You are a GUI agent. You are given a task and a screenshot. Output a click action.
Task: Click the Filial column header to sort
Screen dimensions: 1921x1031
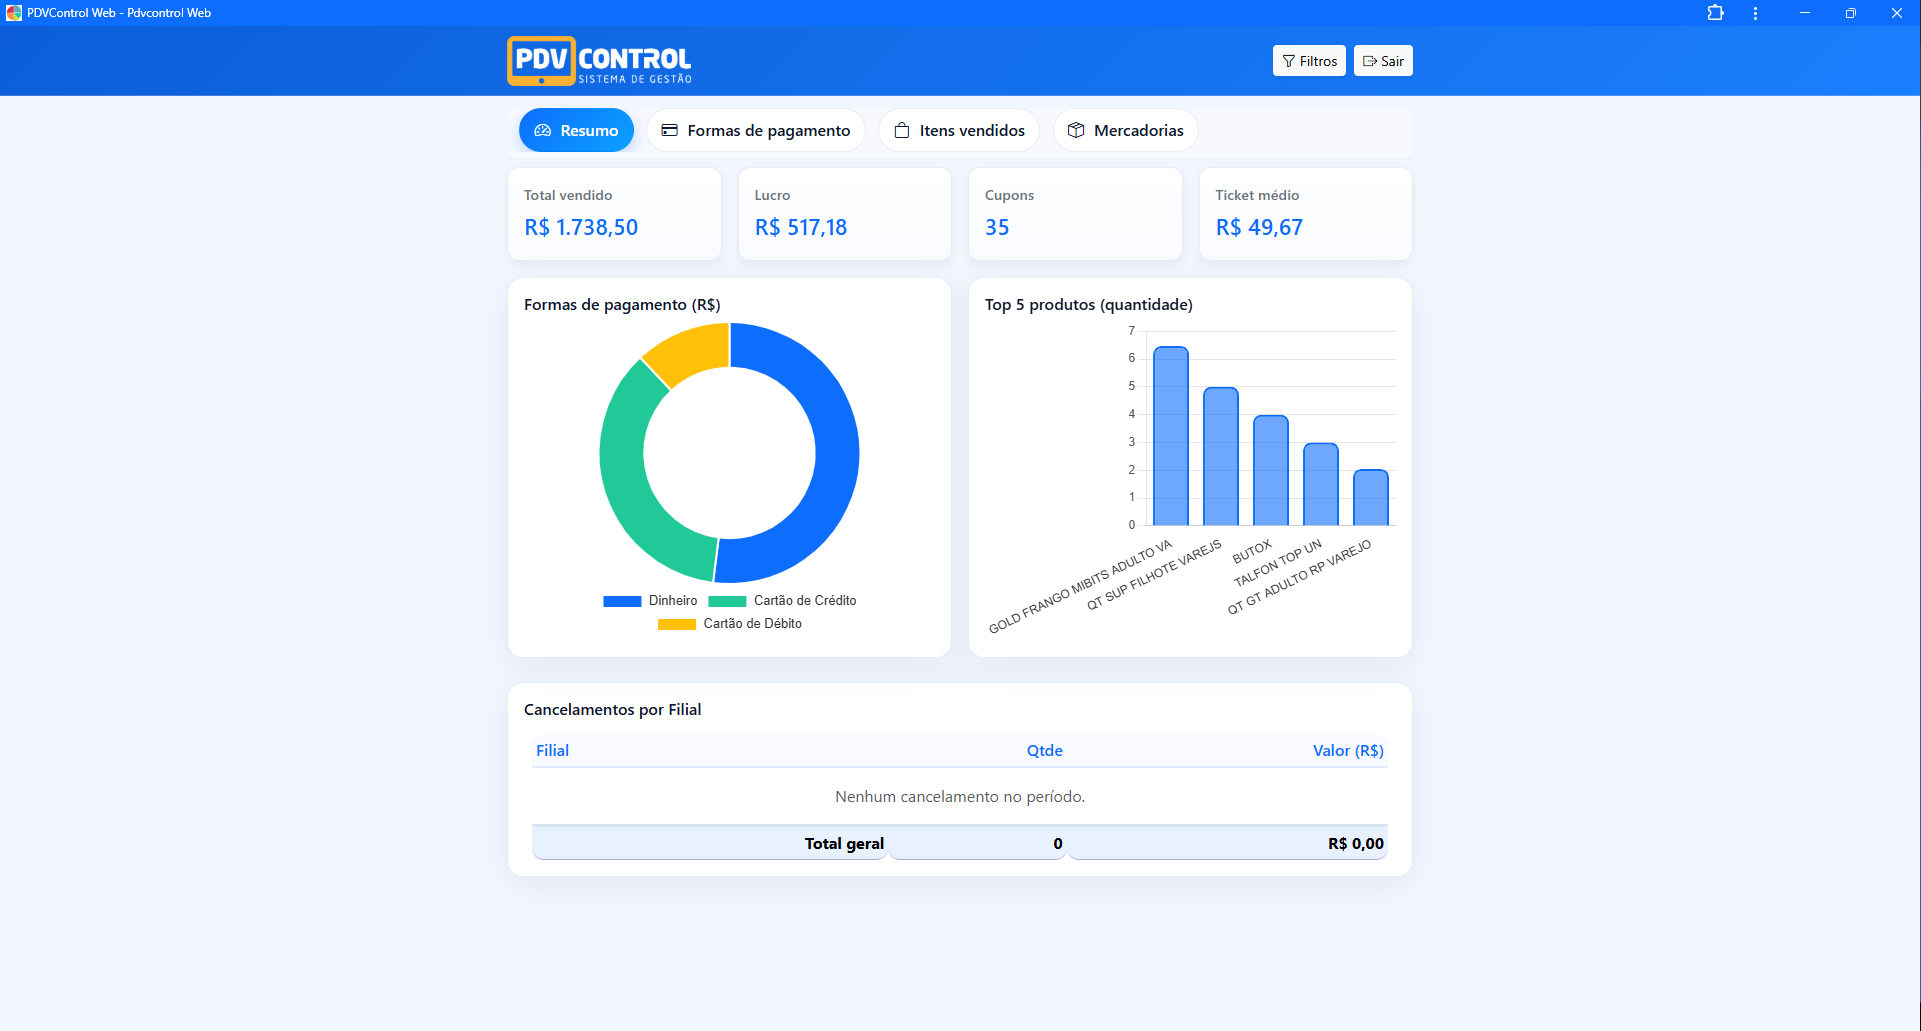coord(552,750)
